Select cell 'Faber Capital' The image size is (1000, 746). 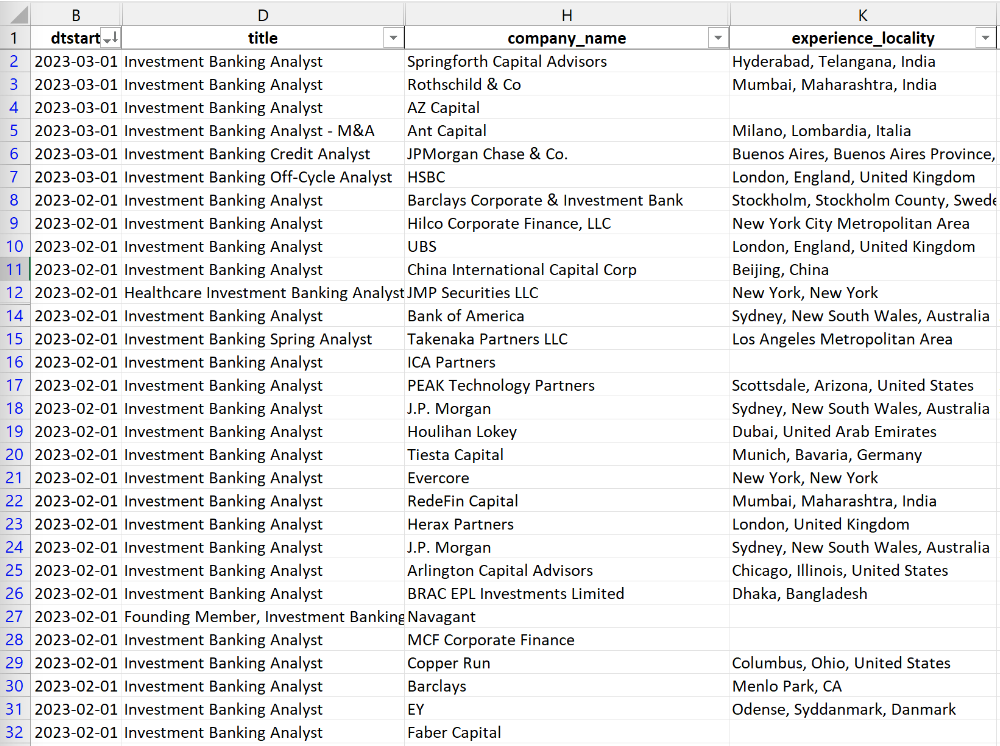tap(566, 733)
